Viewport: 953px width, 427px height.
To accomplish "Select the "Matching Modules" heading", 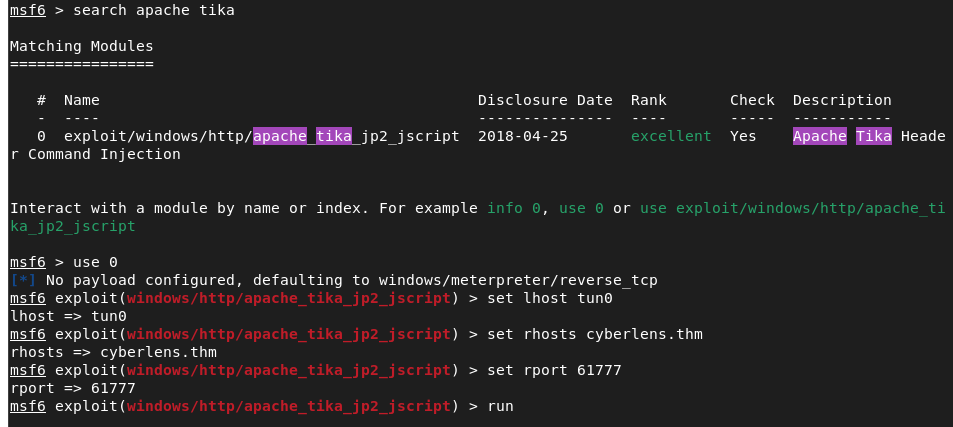I will click(81, 46).
